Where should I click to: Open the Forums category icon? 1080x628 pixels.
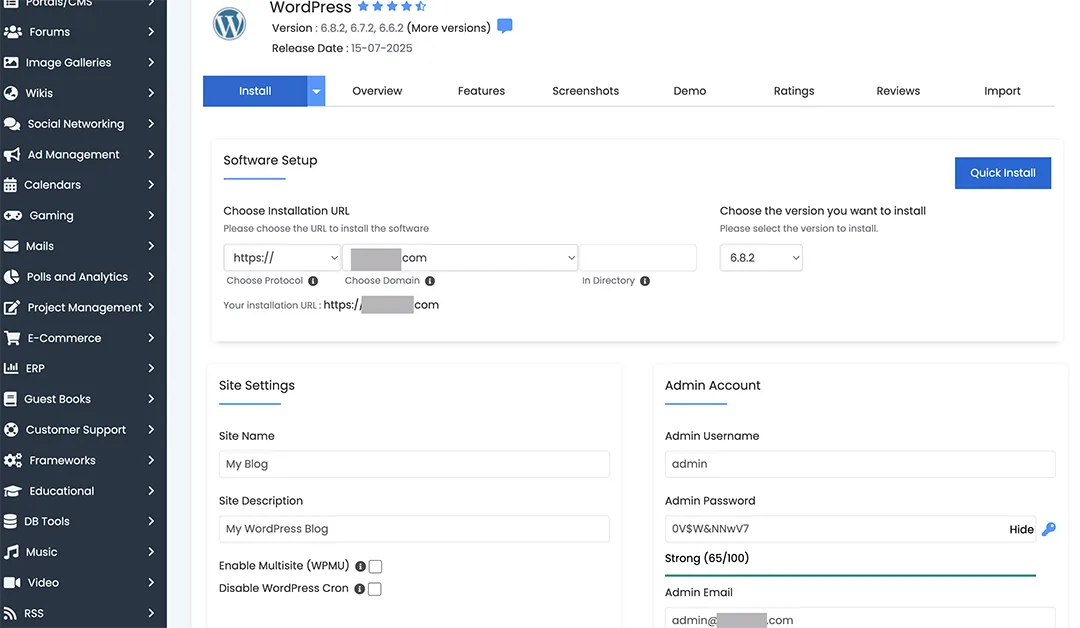click(x=12, y=32)
